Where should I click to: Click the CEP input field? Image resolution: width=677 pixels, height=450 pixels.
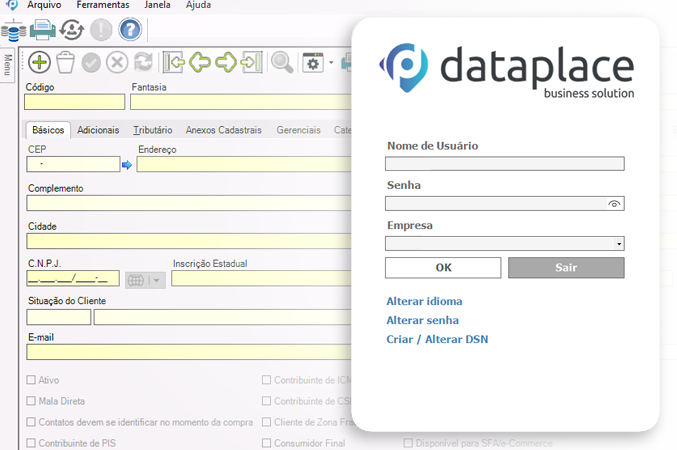point(73,164)
